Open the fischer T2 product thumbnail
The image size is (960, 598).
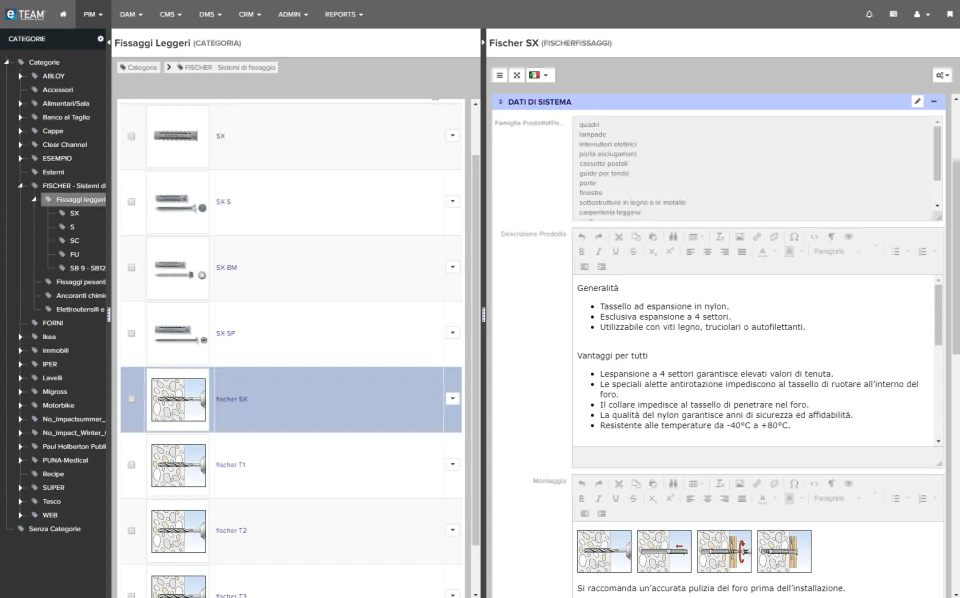point(178,531)
